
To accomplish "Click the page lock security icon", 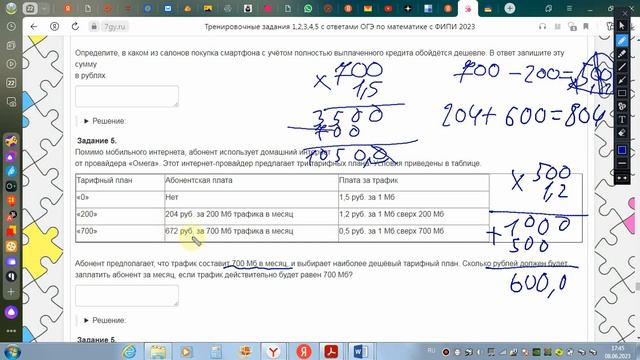I will tap(94, 27).
